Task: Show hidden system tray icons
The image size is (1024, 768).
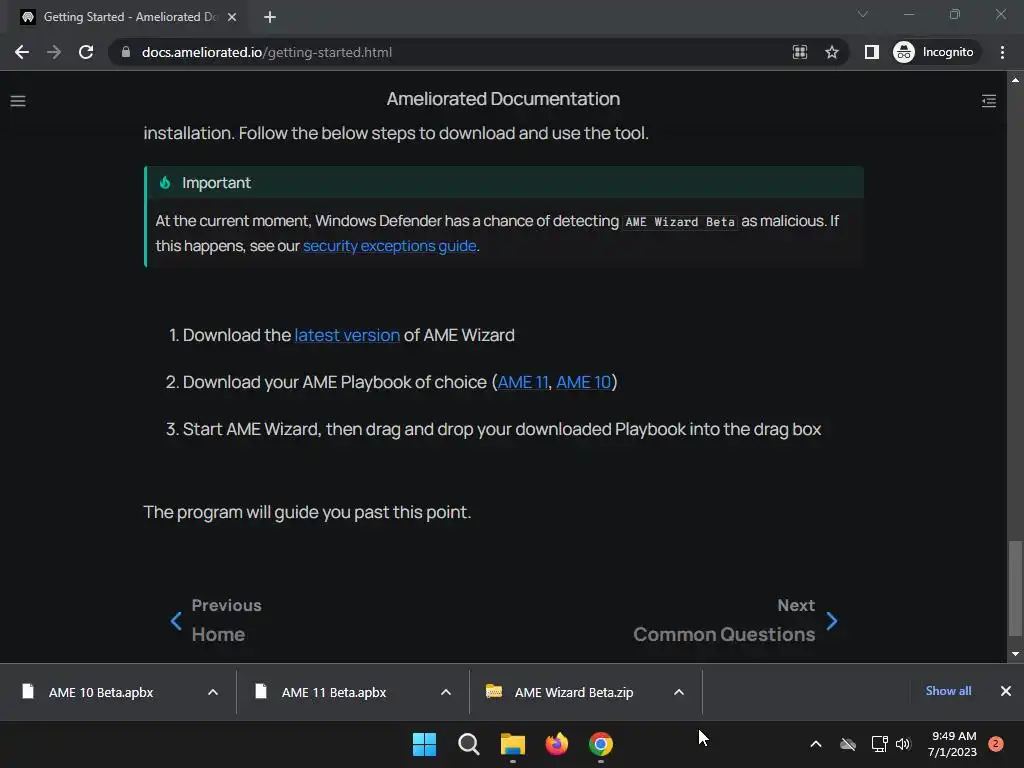Action: tap(816, 744)
